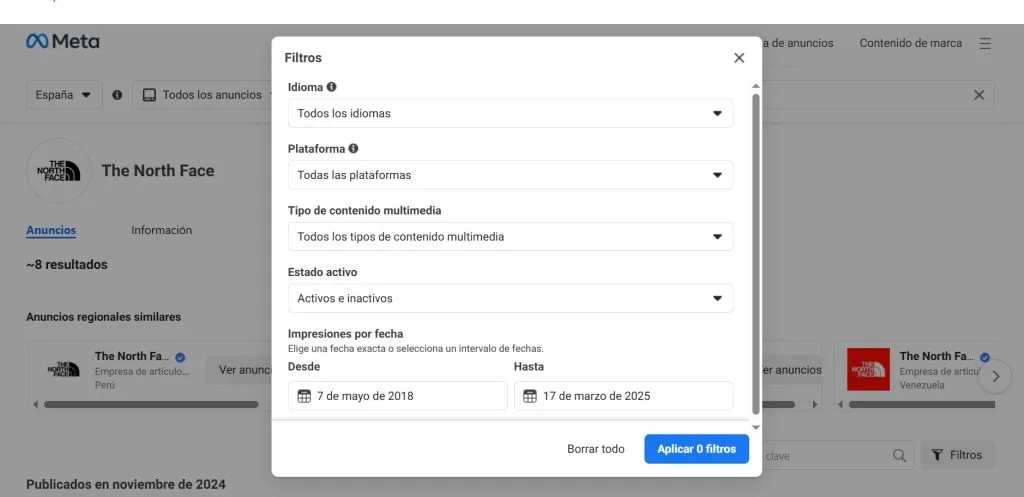Expand the Activos e inactivos dropdown
This screenshot has width=1024, height=497.
click(509, 298)
